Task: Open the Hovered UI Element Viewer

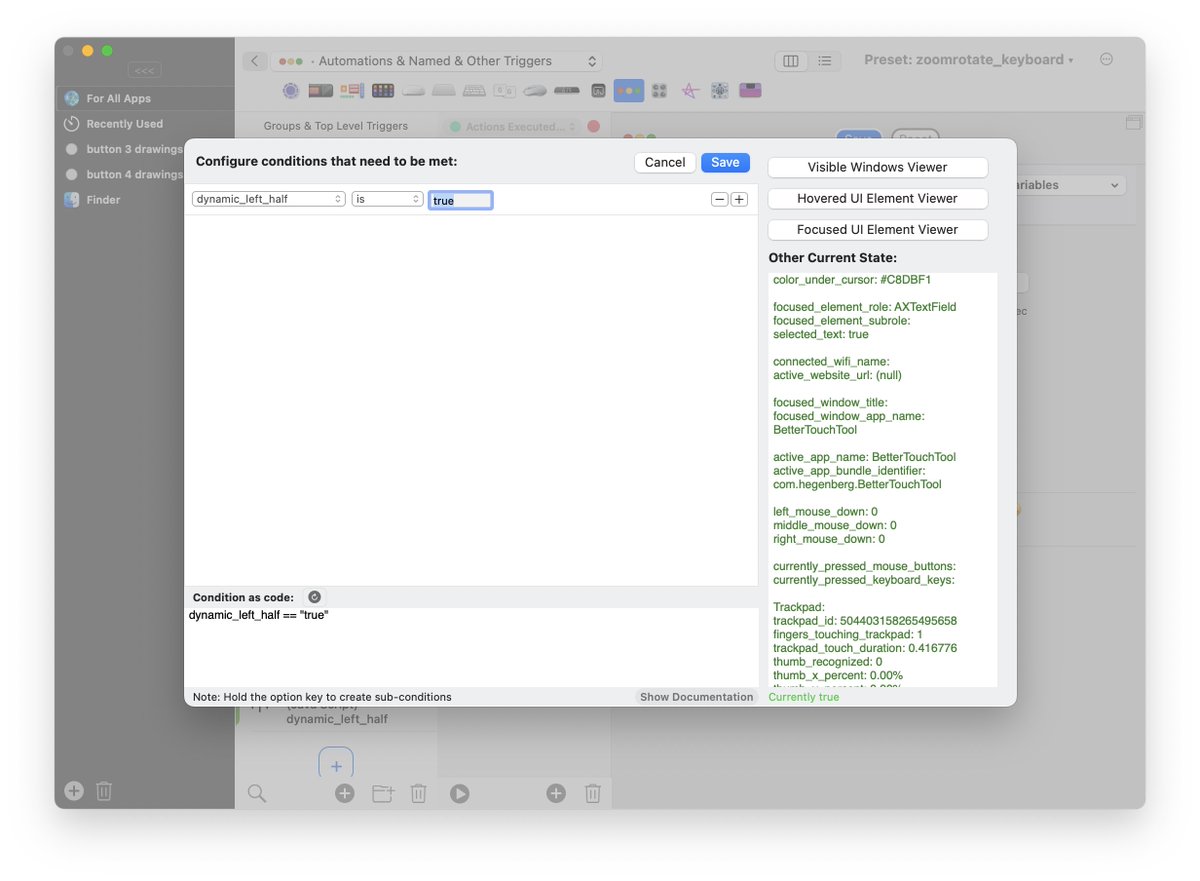Action: pos(878,198)
